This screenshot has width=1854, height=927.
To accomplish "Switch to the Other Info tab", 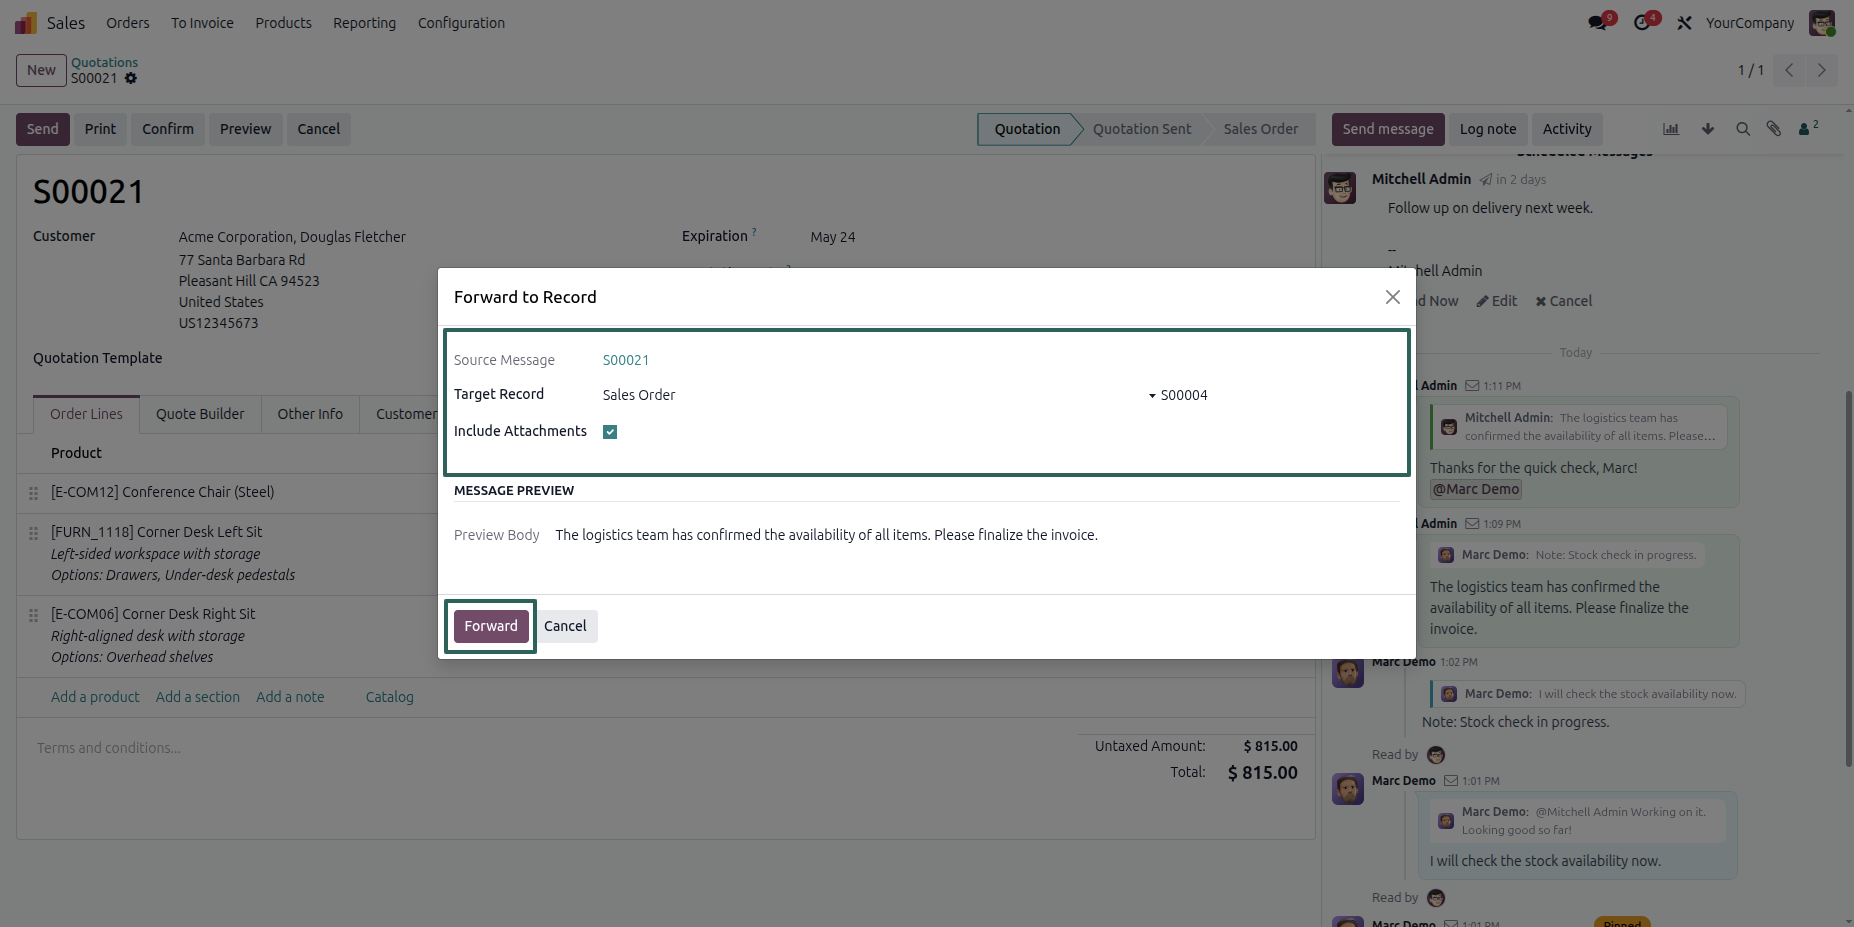I will pos(310,414).
